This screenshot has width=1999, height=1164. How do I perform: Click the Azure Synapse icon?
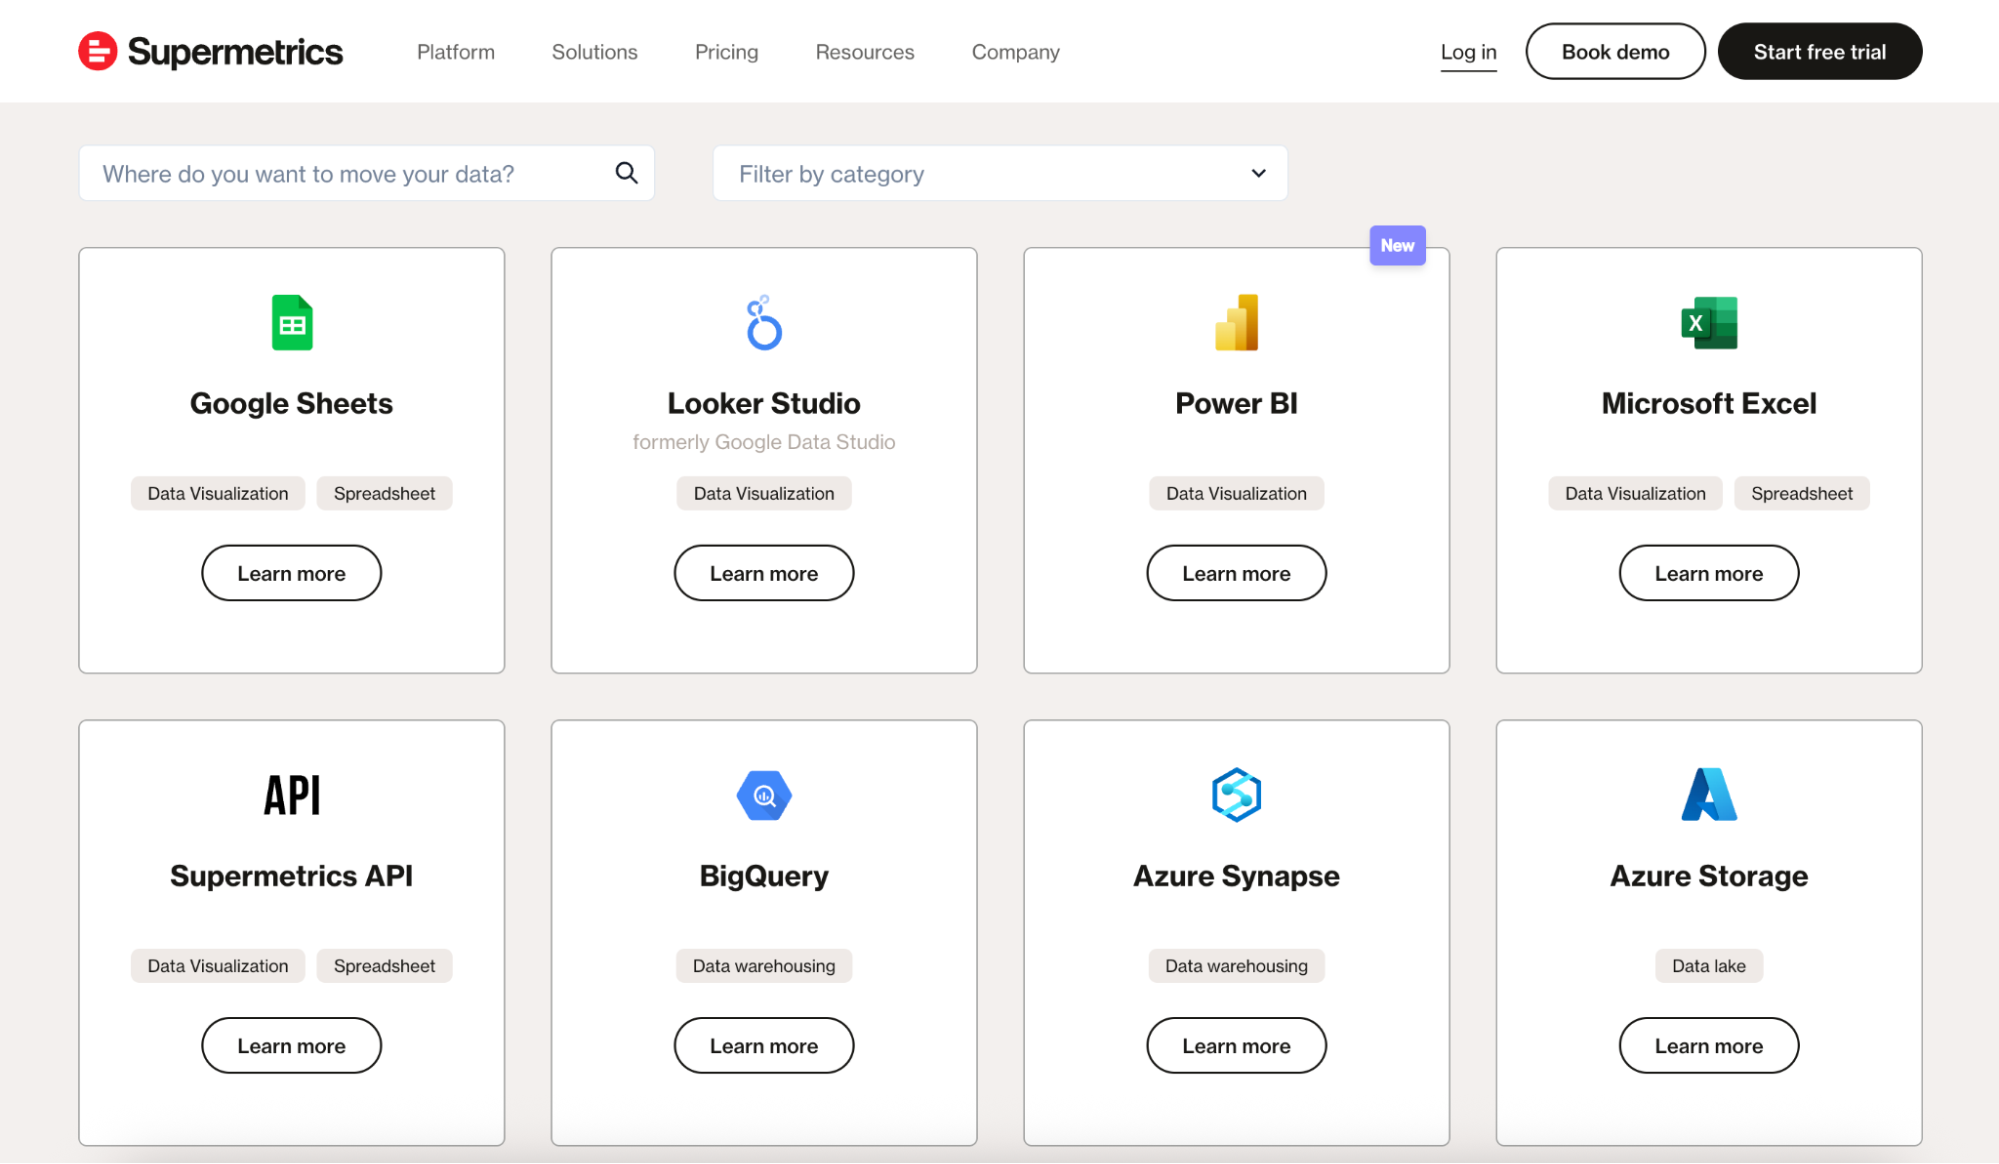[1236, 795]
